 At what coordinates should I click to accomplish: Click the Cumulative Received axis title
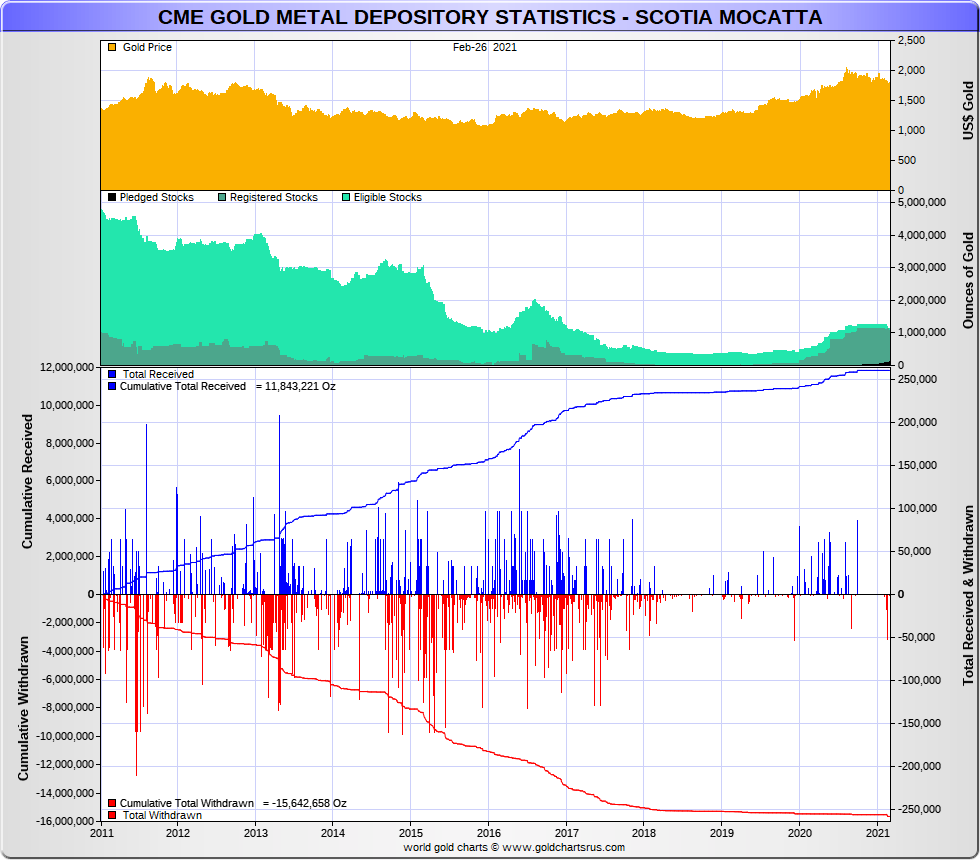(27, 481)
